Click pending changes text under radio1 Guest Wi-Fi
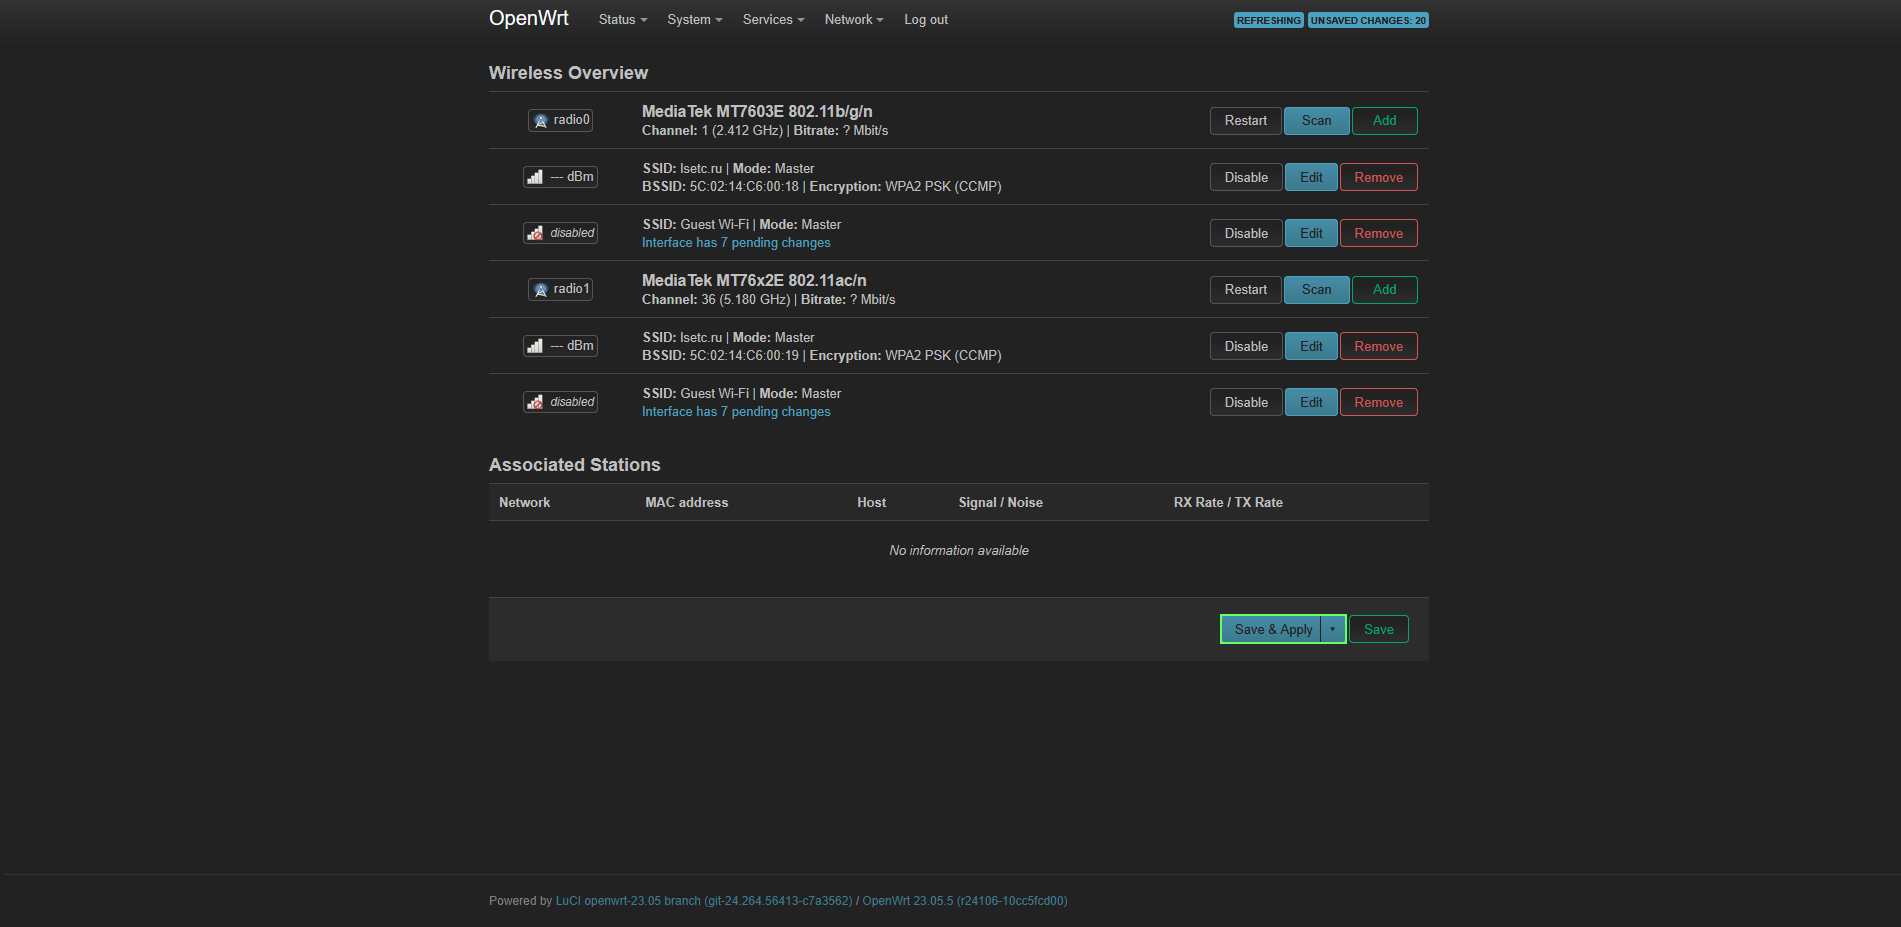This screenshot has height=927, width=1901. (x=736, y=412)
